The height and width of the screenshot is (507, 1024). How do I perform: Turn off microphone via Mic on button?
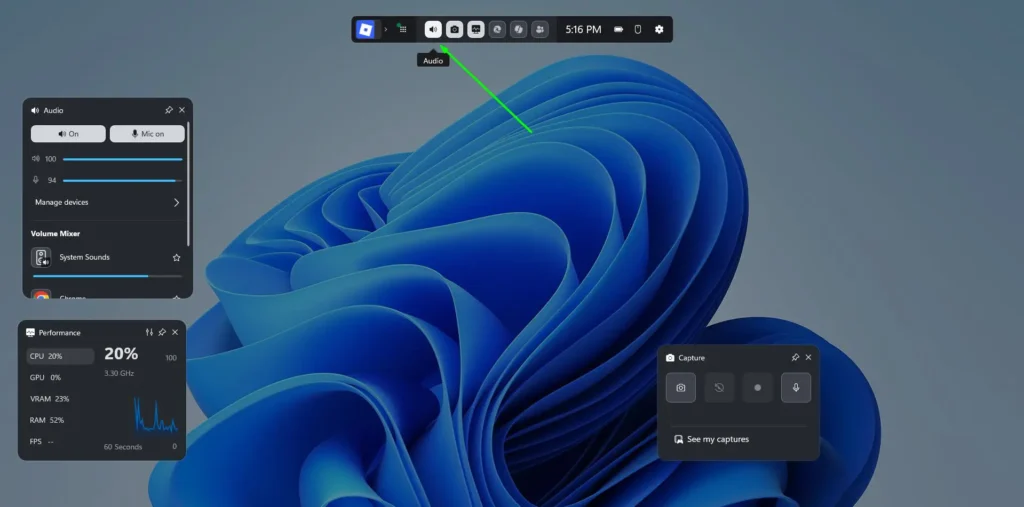click(147, 134)
